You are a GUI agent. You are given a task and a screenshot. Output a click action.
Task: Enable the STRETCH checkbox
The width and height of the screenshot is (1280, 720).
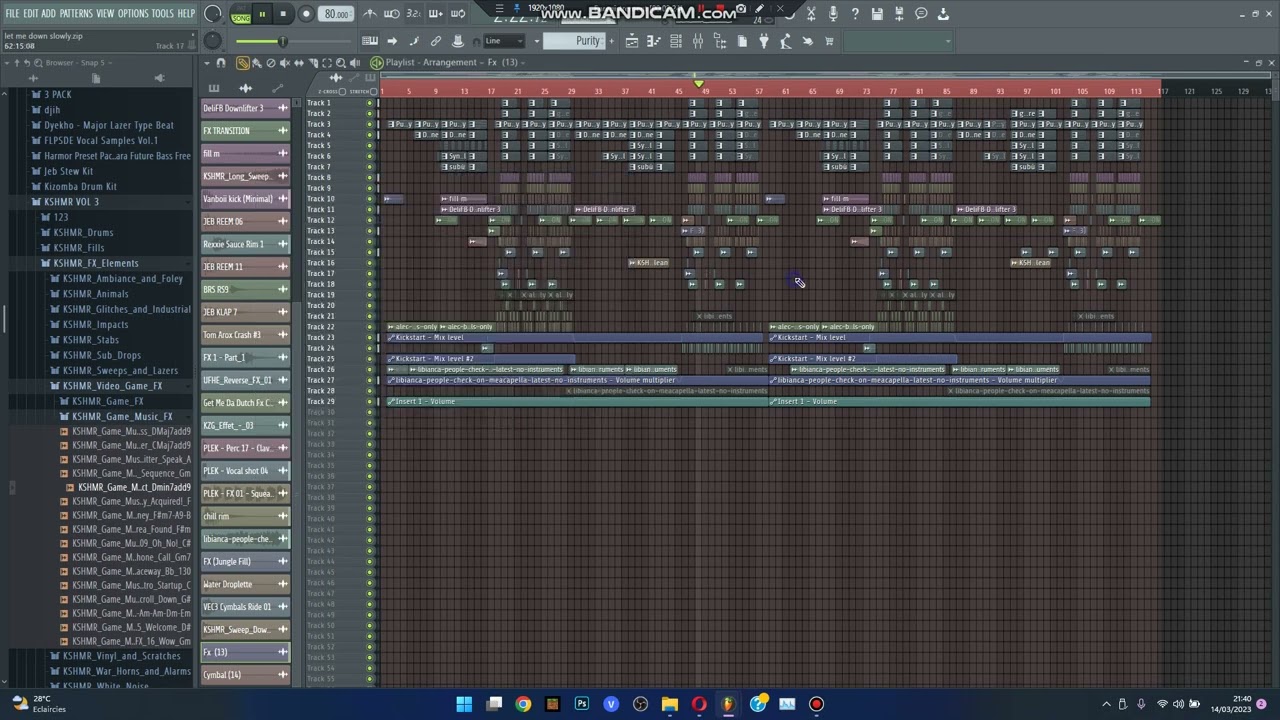[374, 92]
